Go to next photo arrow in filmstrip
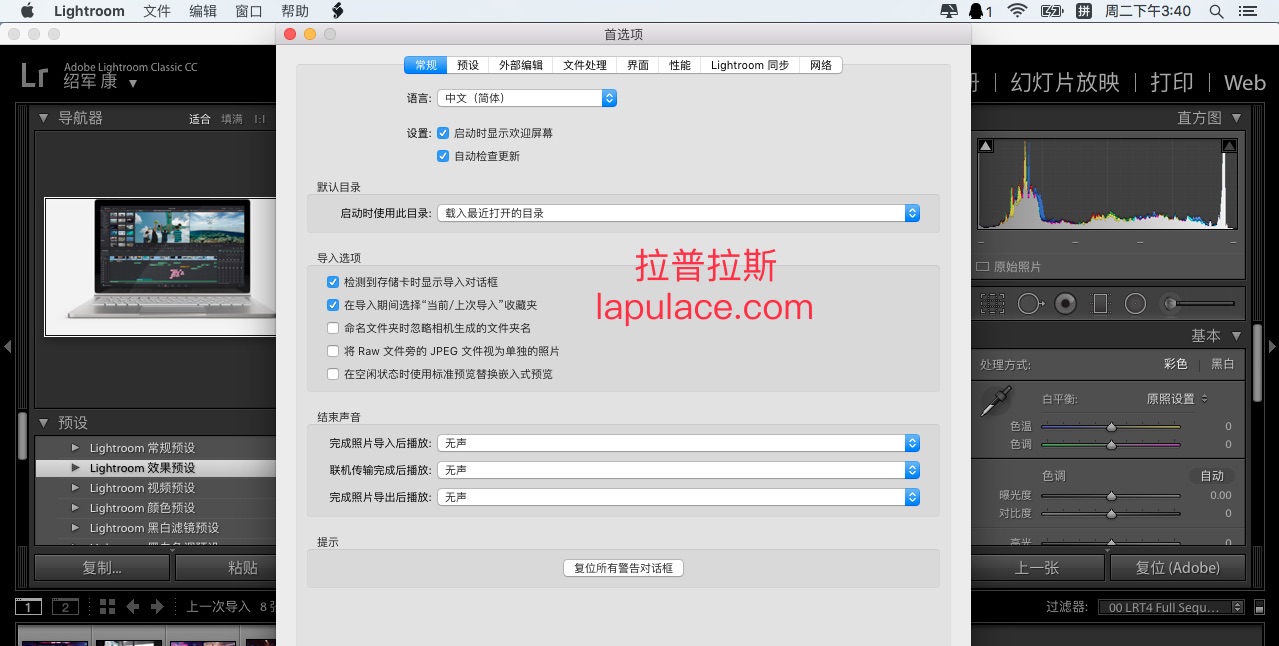The image size is (1279, 646). (x=157, y=606)
